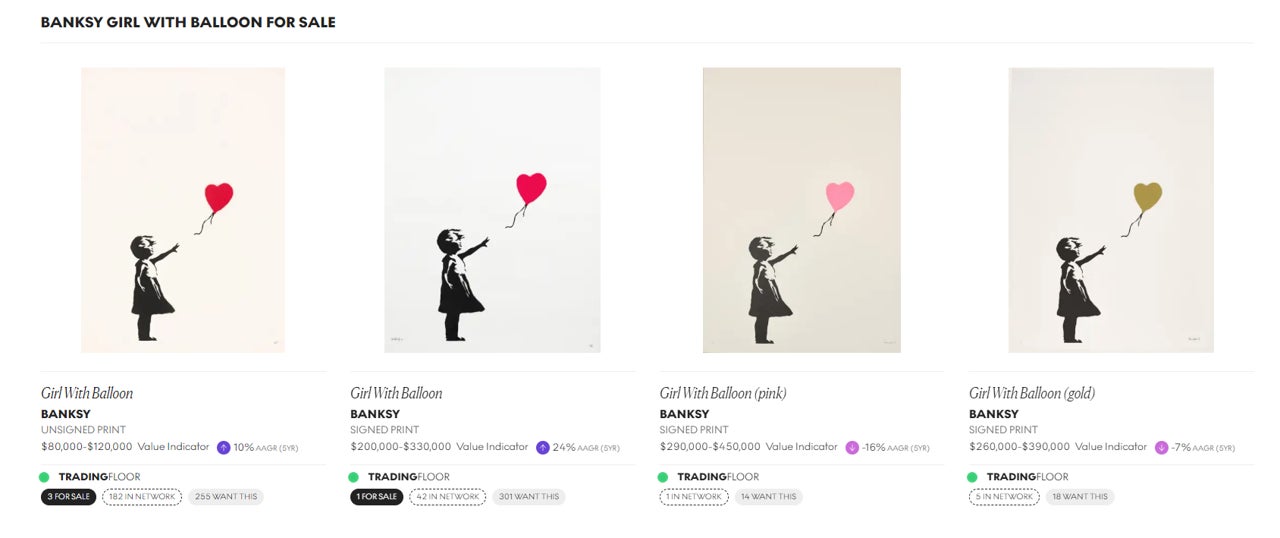The height and width of the screenshot is (538, 1280).
Task: Click the purple up-arrow icon beside 10% AAGR
Action: click(224, 448)
